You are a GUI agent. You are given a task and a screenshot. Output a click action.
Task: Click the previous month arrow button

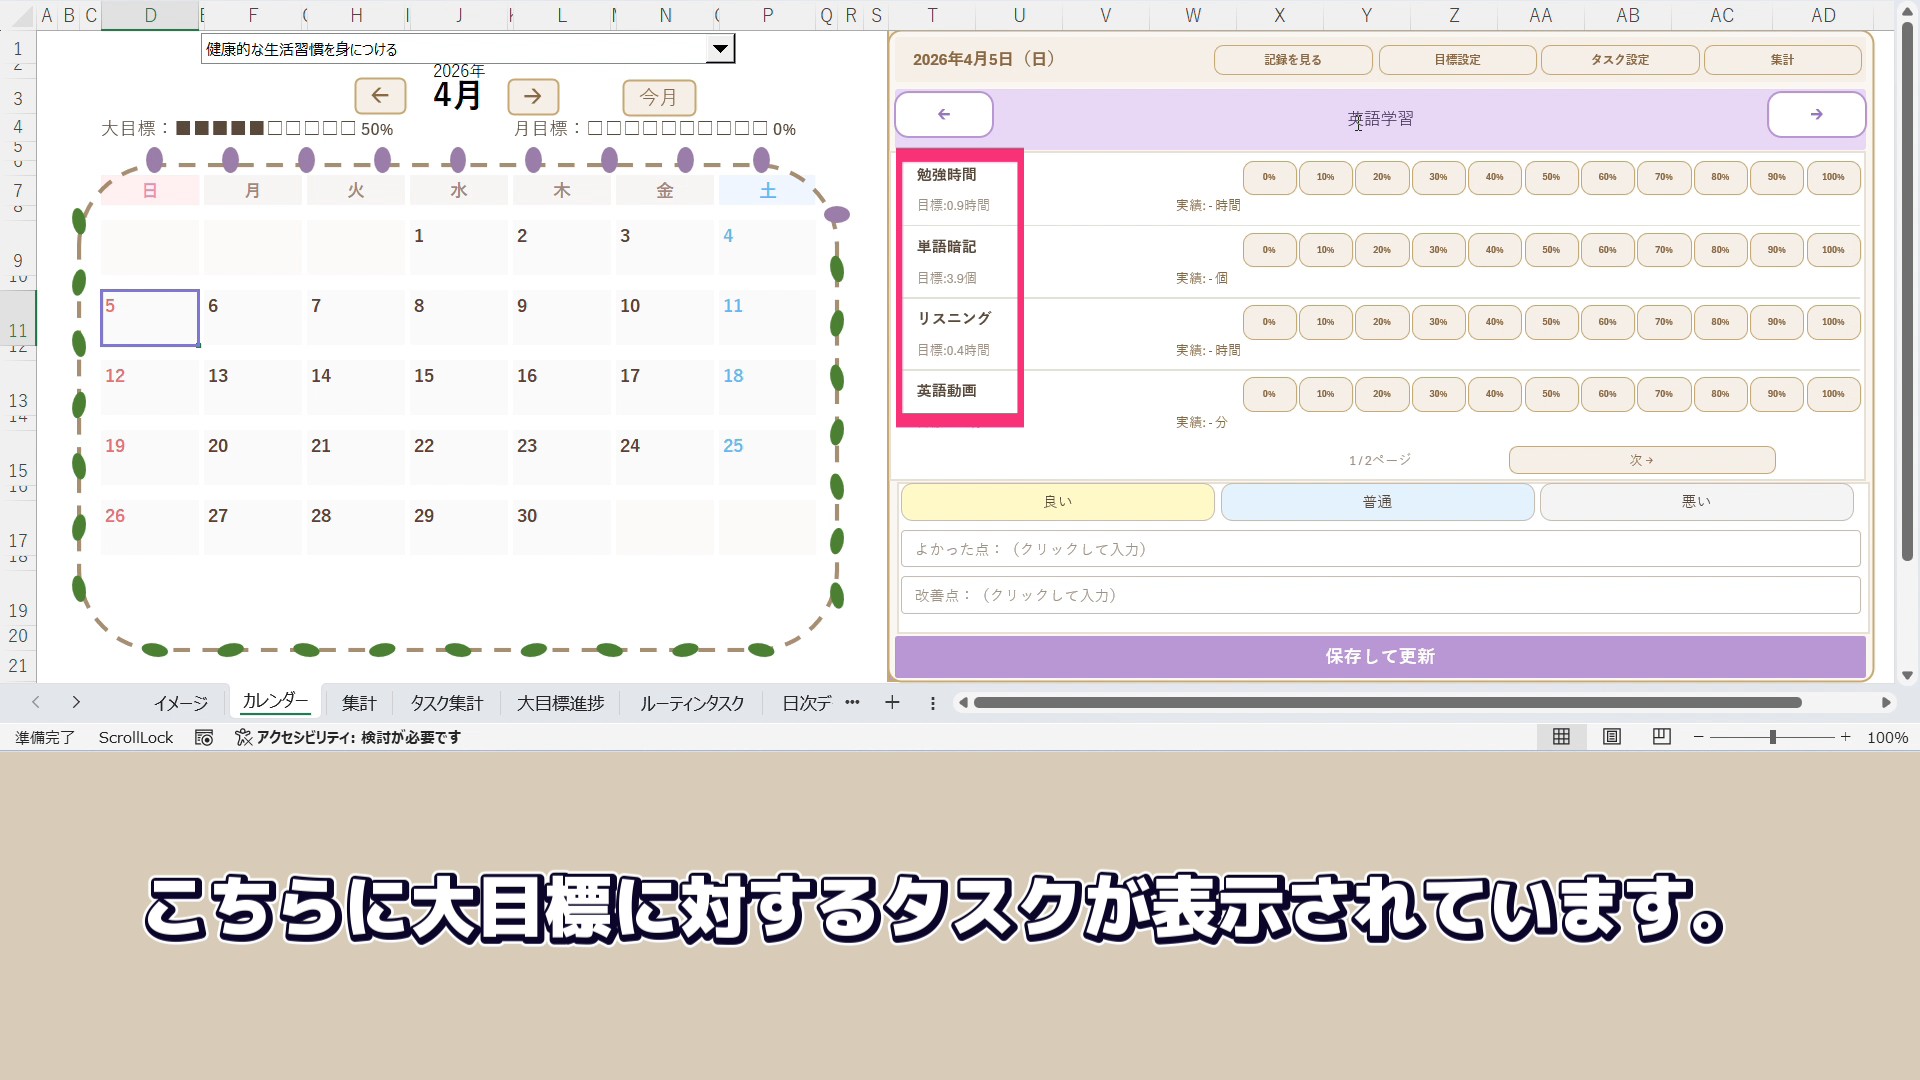tap(380, 96)
